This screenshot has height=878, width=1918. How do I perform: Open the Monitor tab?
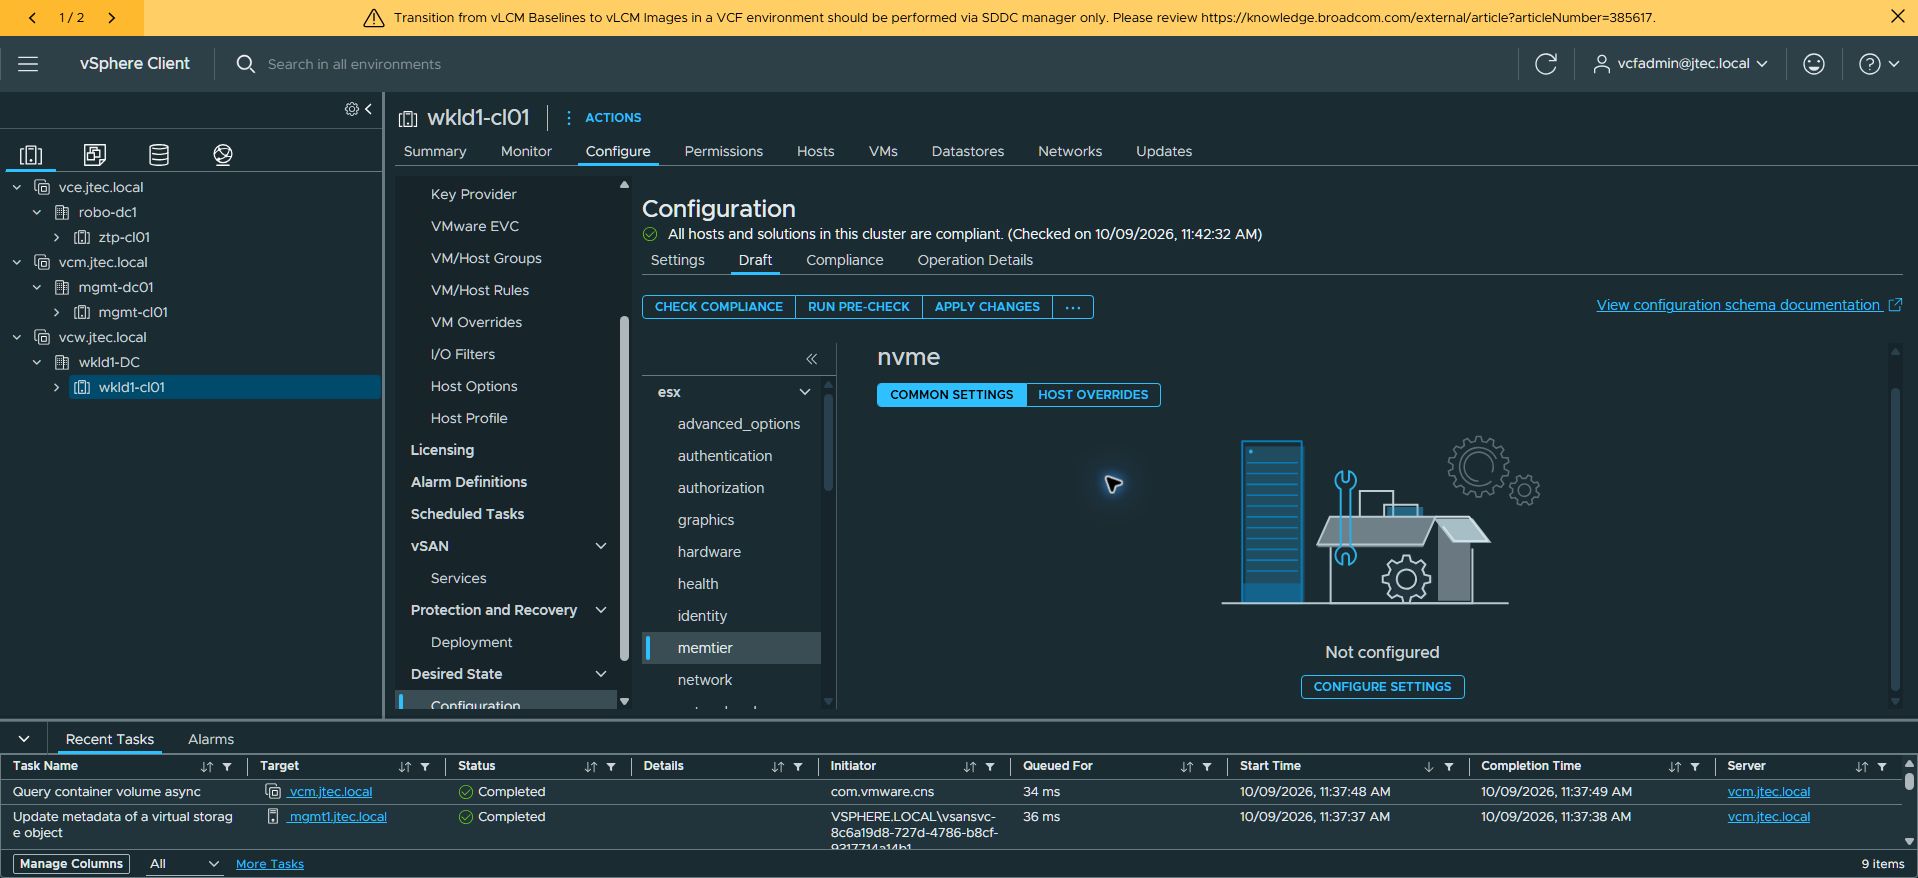[526, 152]
